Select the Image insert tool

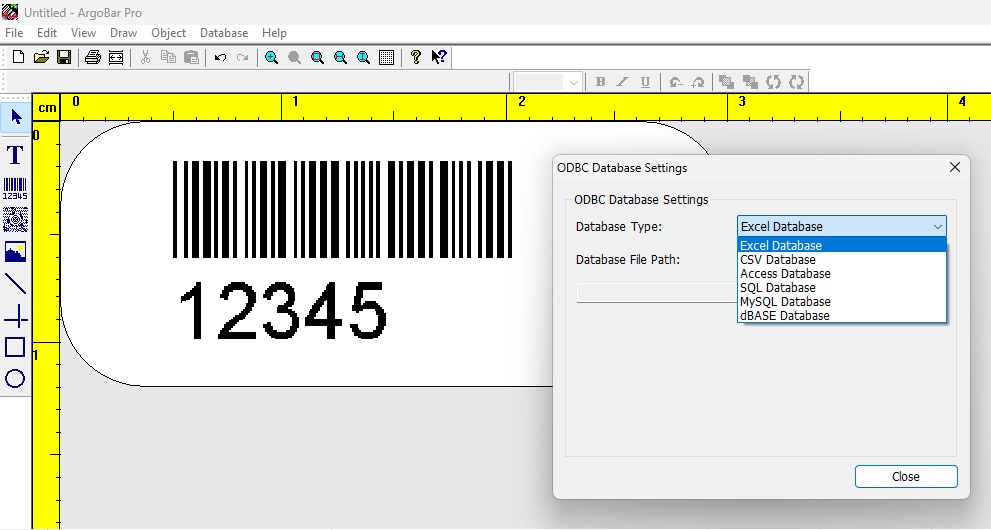pyautogui.click(x=15, y=251)
